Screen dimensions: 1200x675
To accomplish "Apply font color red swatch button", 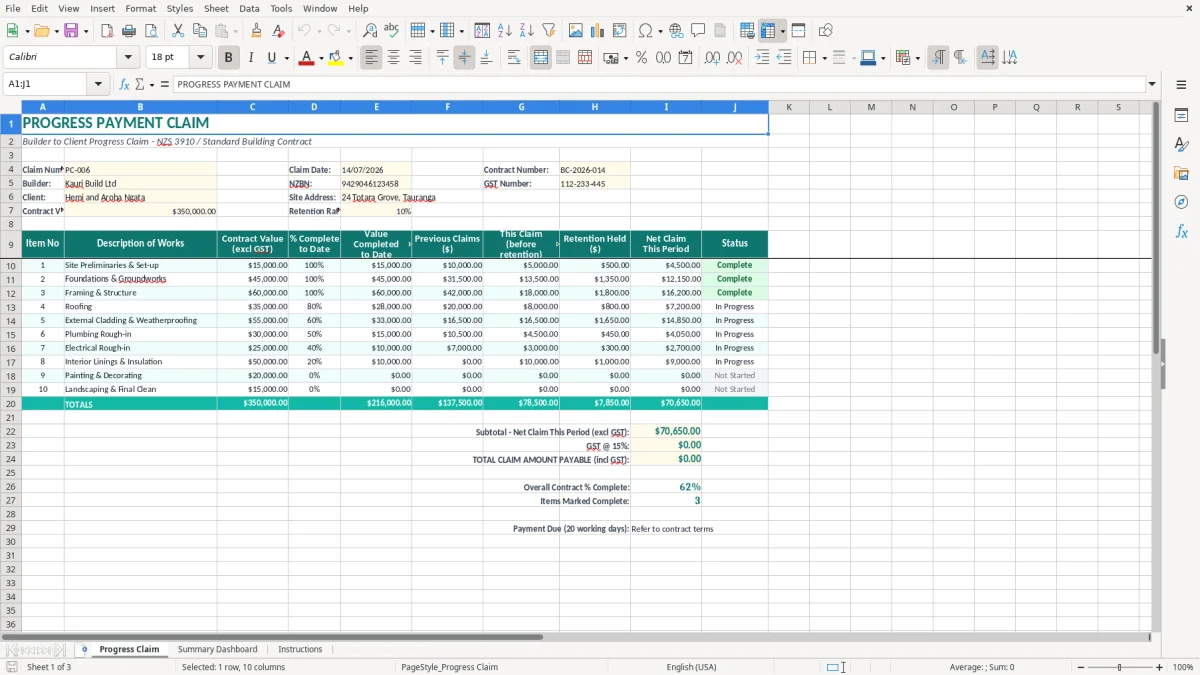I will (x=306, y=58).
